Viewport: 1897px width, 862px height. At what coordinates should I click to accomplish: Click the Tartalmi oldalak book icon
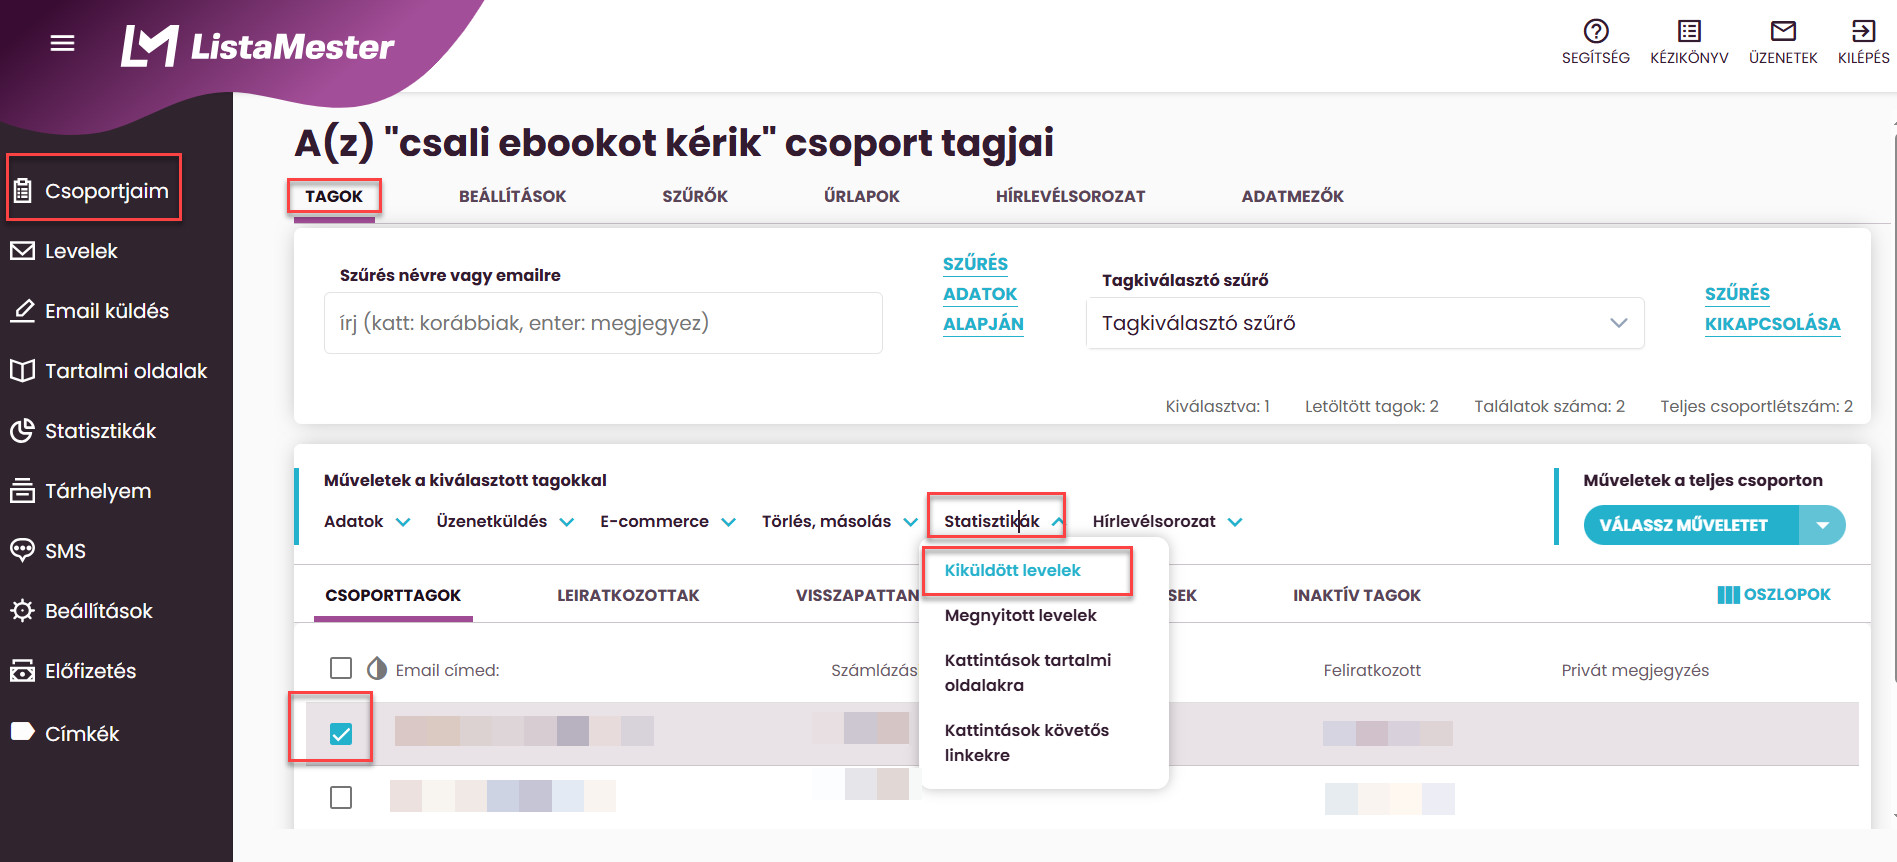click(23, 371)
